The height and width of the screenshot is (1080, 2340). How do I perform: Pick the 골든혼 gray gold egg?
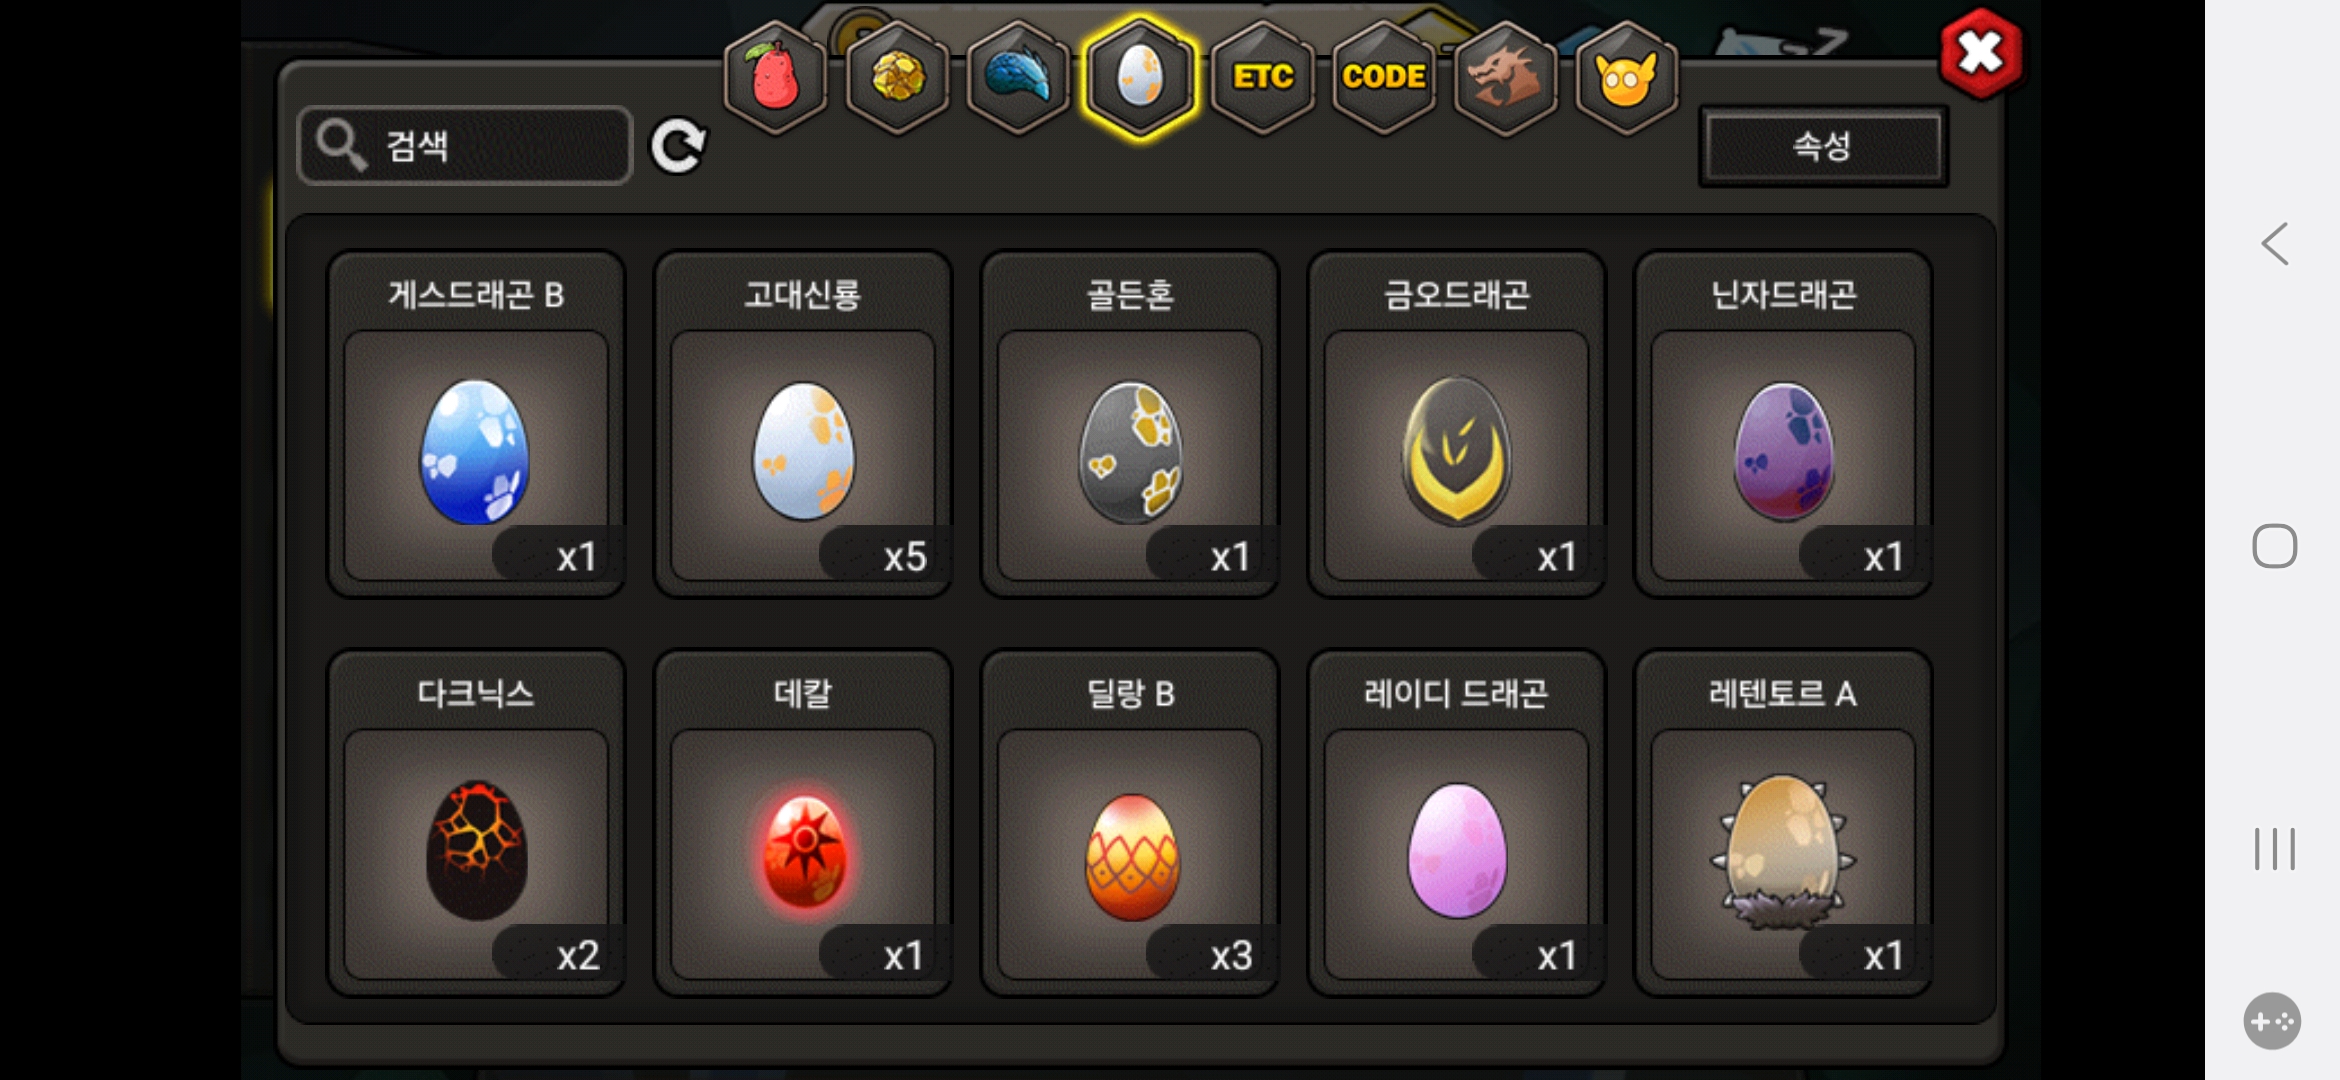click(x=1130, y=424)
